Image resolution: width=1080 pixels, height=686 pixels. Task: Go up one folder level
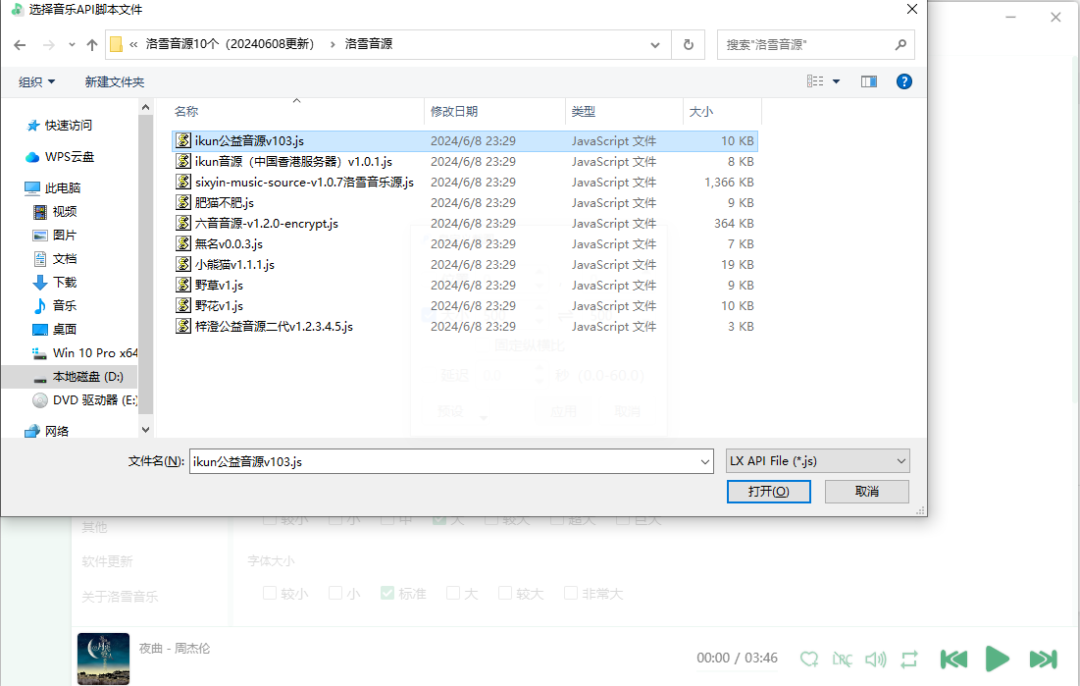pyautogui.click(x=92, y=45)
